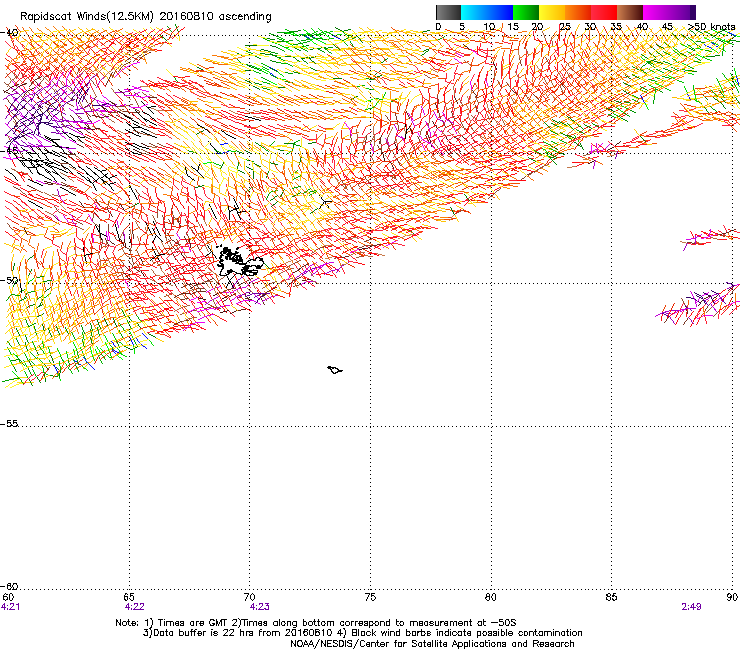Click the '25' label under the color bar
This screenshot has height=650, width=740.
(564, 26)
